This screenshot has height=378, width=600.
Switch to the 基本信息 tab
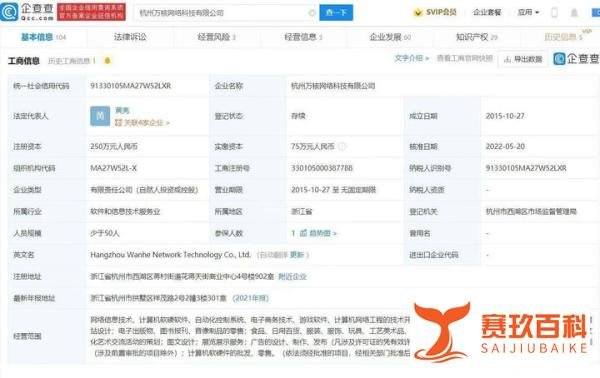[43, 37]
